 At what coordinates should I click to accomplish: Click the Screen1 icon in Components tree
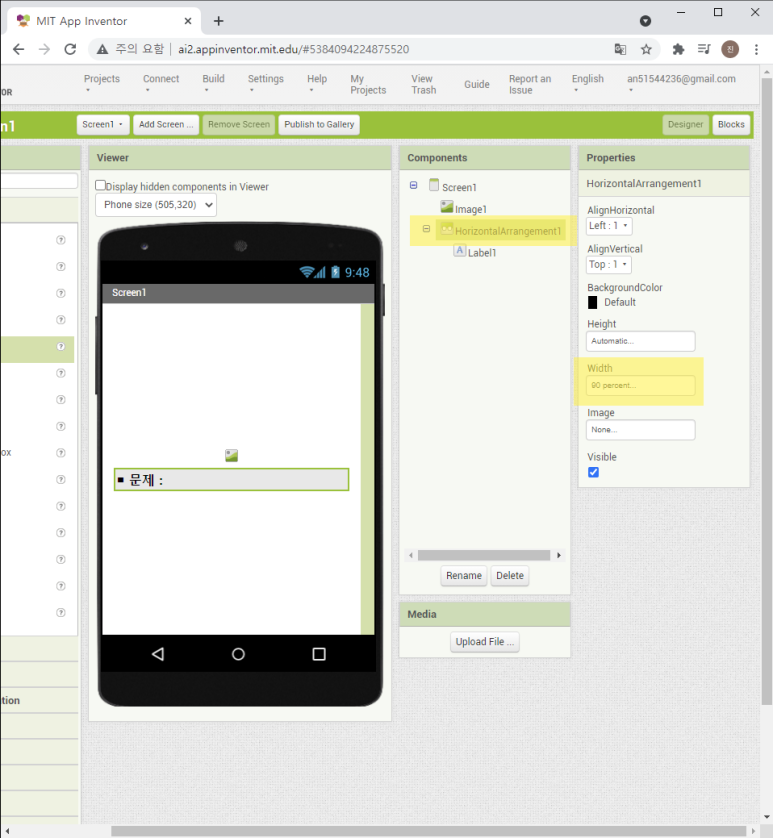click(434, 185)
